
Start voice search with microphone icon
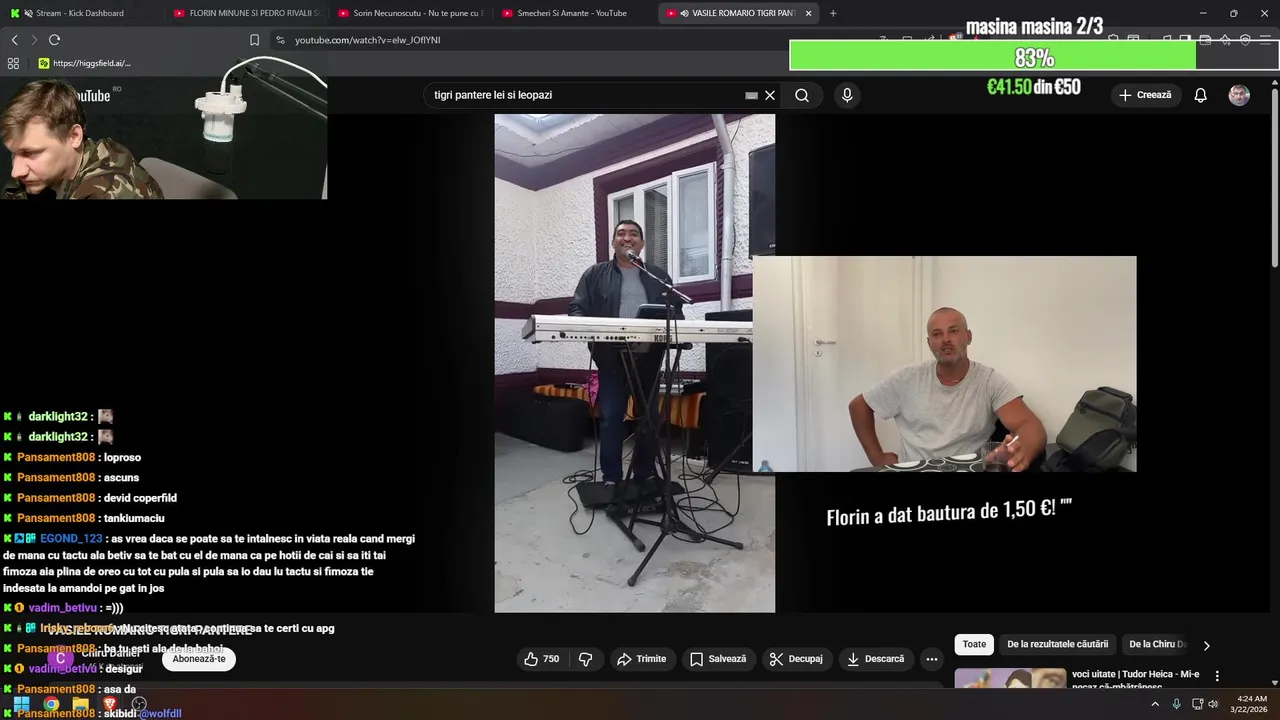[x=847, y=95]
